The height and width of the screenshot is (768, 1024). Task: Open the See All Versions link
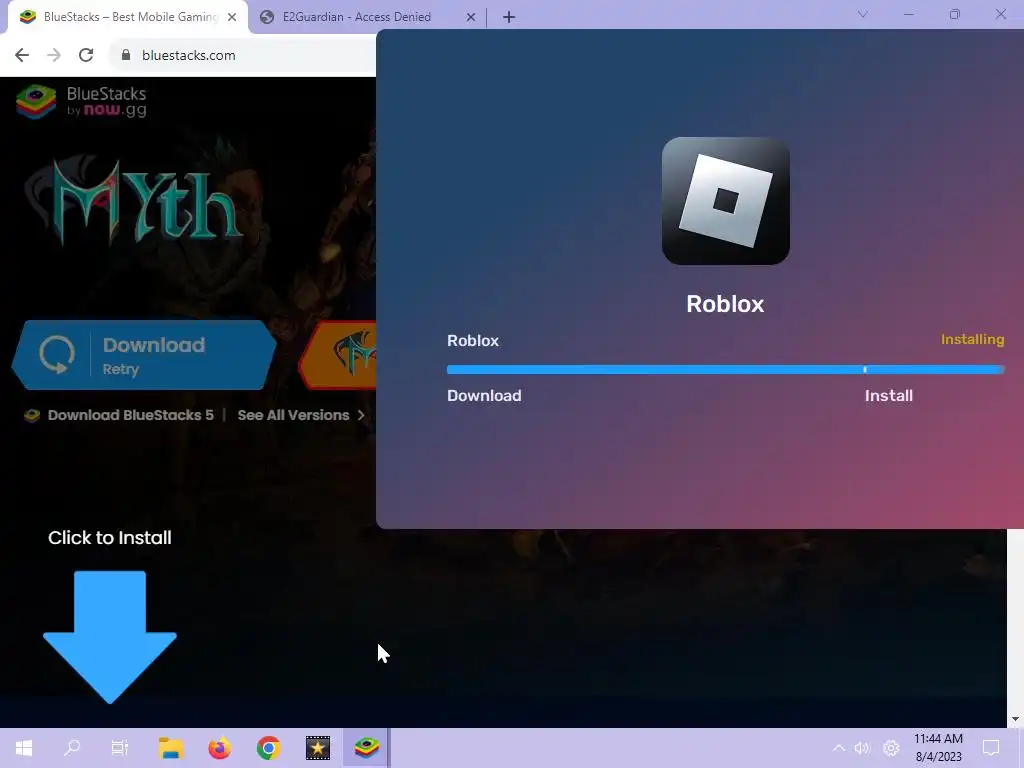click(293, 415)
